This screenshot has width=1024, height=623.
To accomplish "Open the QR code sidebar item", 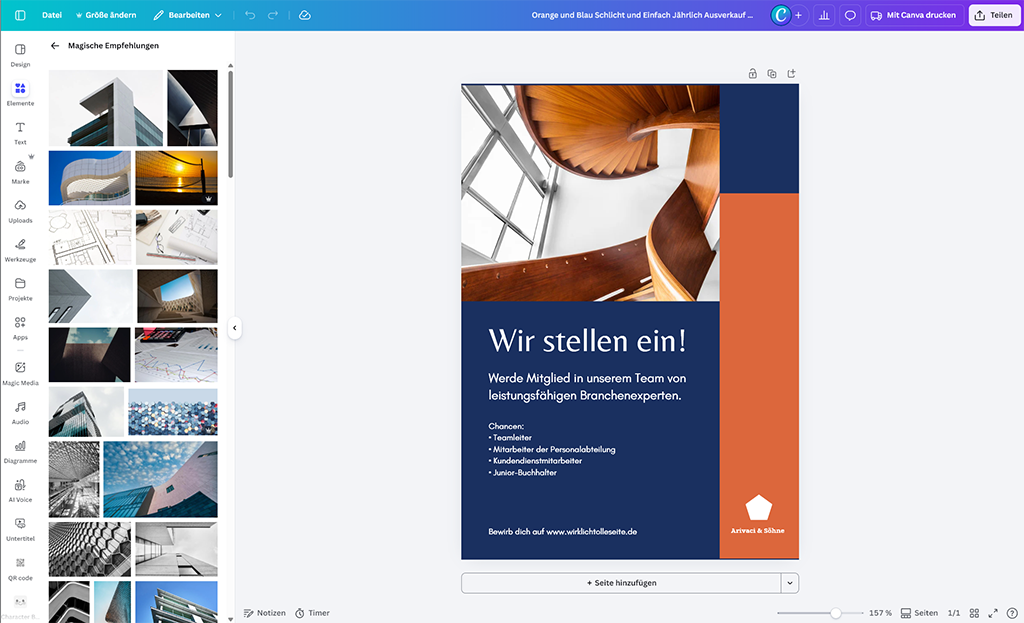I will [x=20, y=569].
